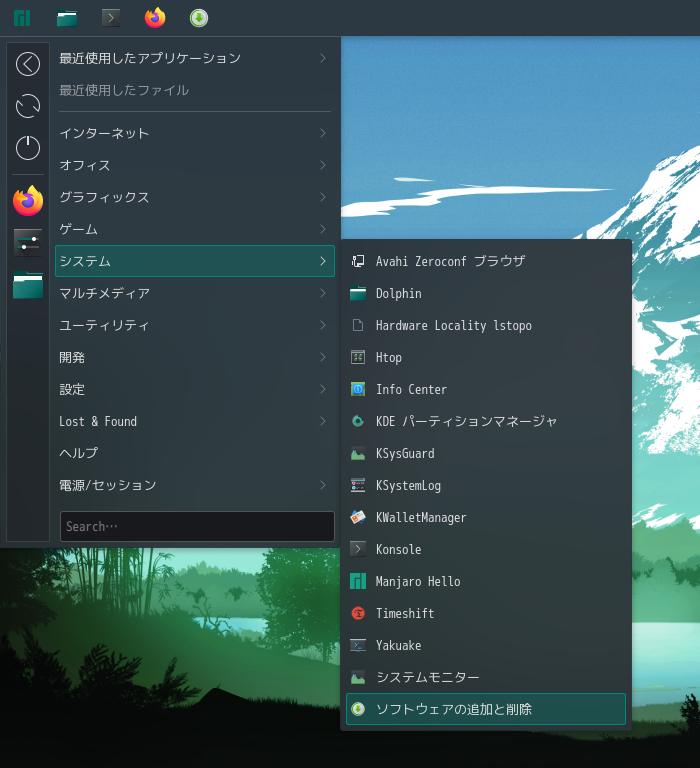Open Yakuake text entry
The width and height of the screenshot is (700, 768).
click(399, 645)
